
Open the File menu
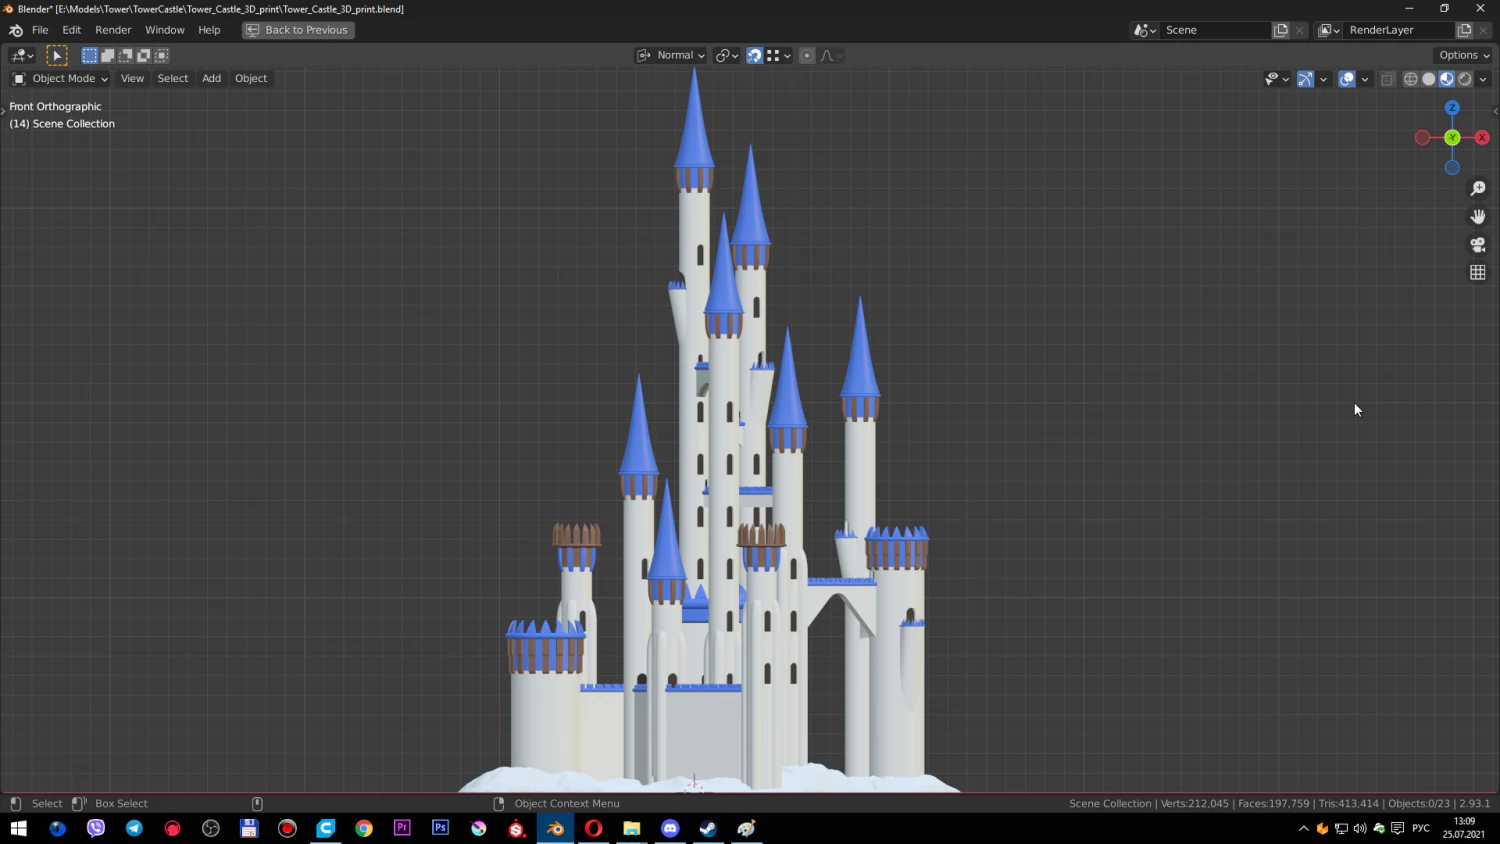pyautogui.click(x=40, y=30)
